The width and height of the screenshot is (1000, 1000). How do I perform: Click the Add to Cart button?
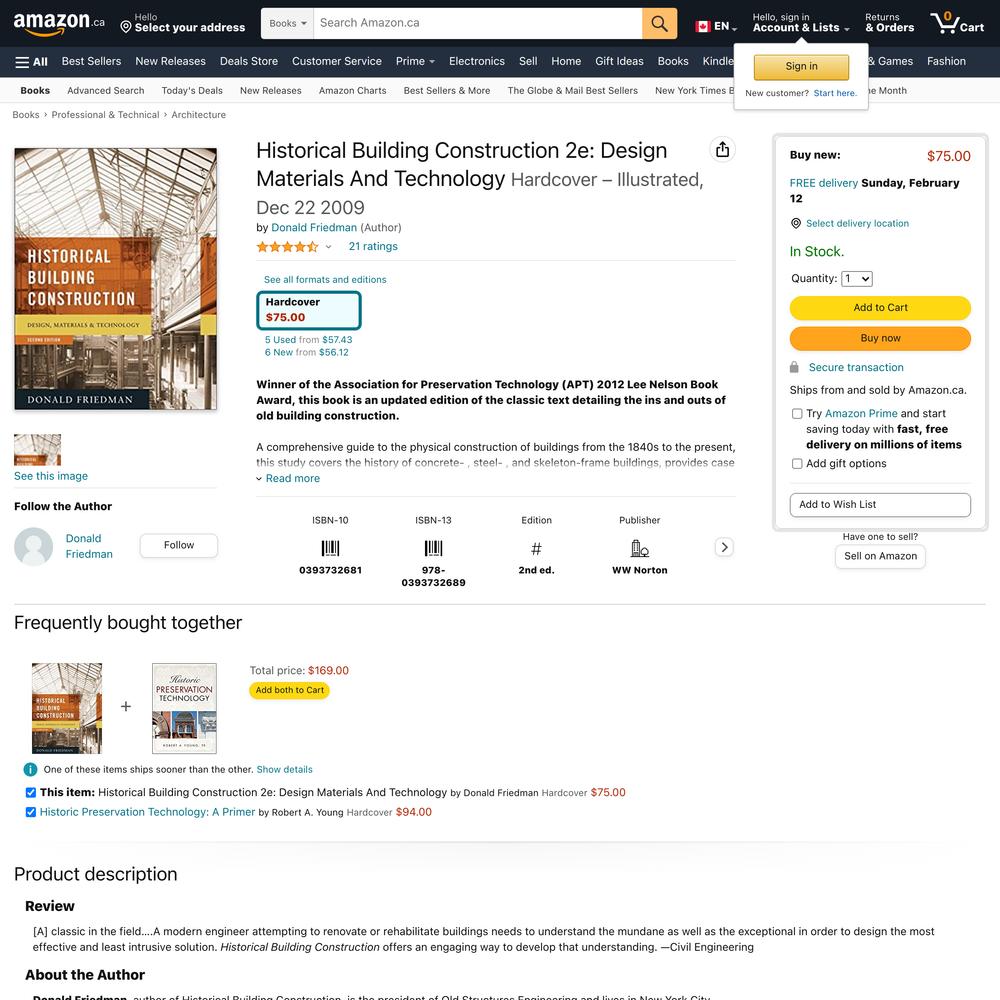pyautogui.click(x=880, y=307)
